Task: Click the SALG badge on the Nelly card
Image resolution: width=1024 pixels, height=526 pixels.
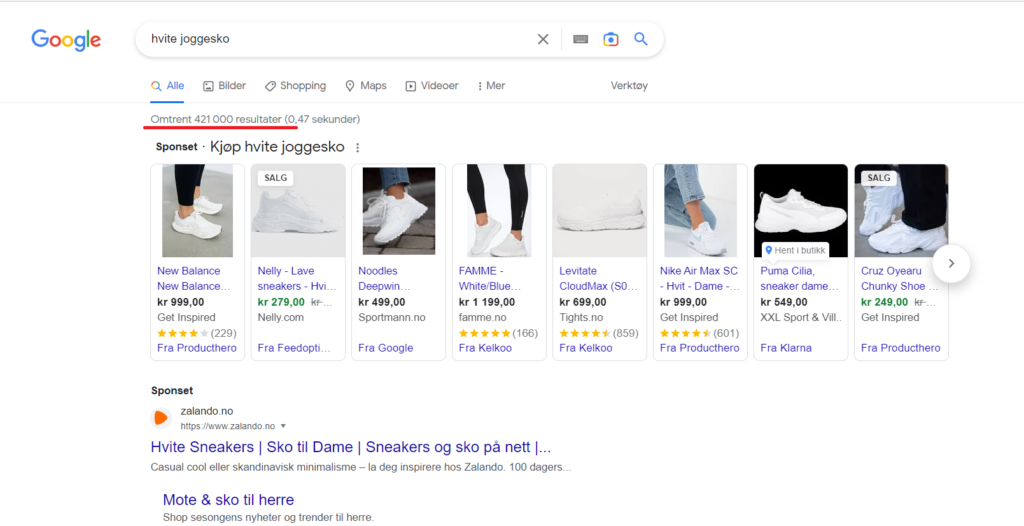Action: coord(275,178)
